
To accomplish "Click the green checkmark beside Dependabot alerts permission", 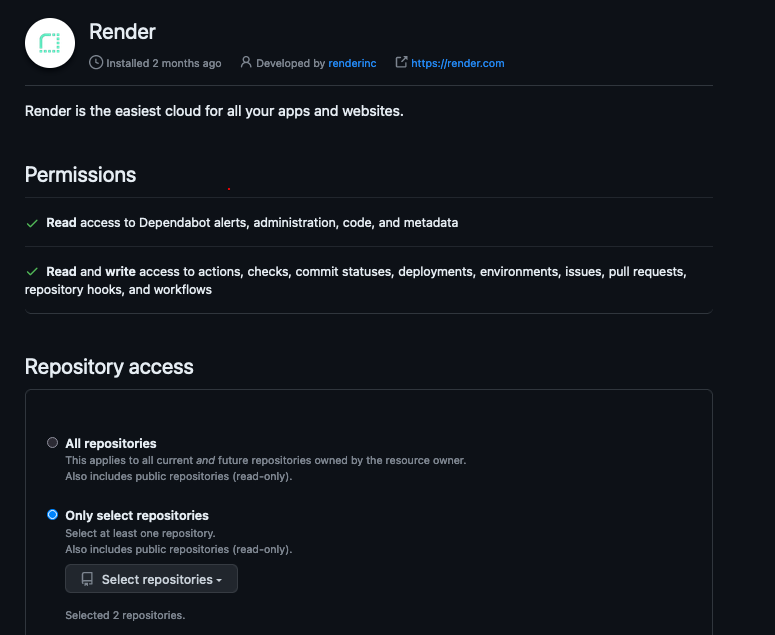I will (33, 223).
